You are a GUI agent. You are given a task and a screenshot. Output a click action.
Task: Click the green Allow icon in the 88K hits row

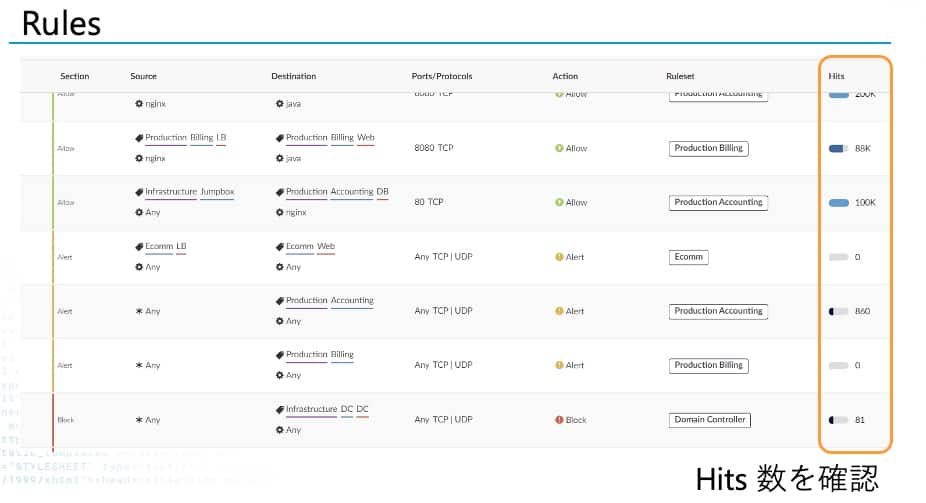pos(559,148)
